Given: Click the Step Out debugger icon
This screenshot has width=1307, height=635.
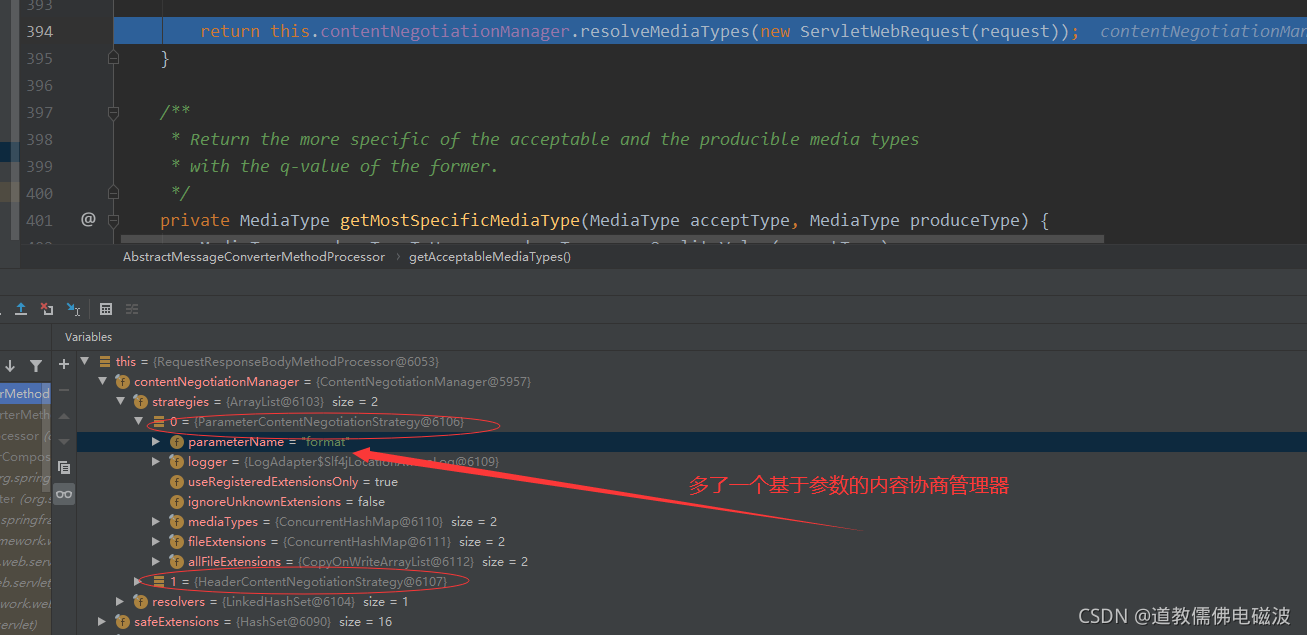Looking at the screenshot, I should pos(20,309).
